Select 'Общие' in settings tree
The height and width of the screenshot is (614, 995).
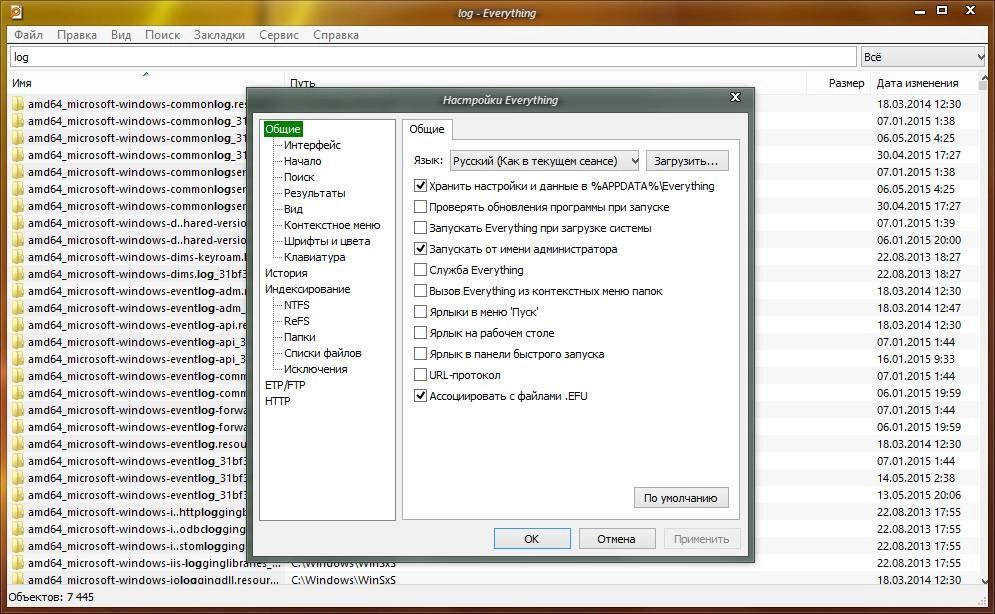pyautogui.click(x=283, y=129)
